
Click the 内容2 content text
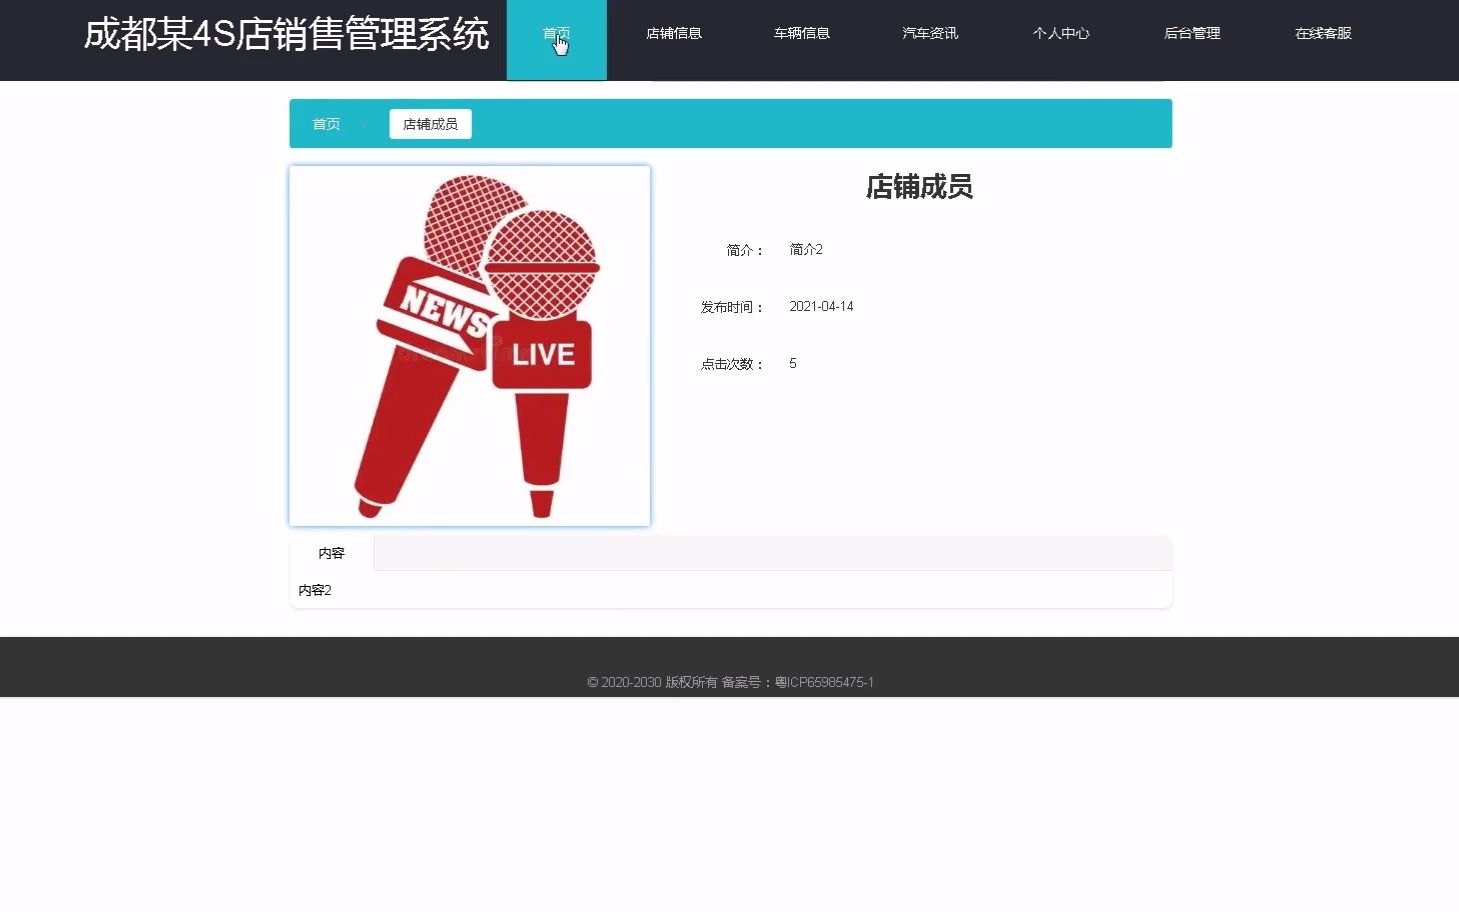coord(315,590)
